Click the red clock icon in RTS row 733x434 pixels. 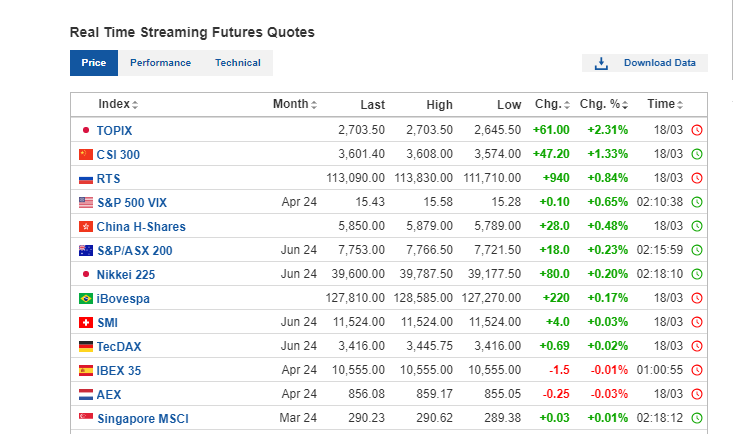pyautogui.click(x=697, y=178)
